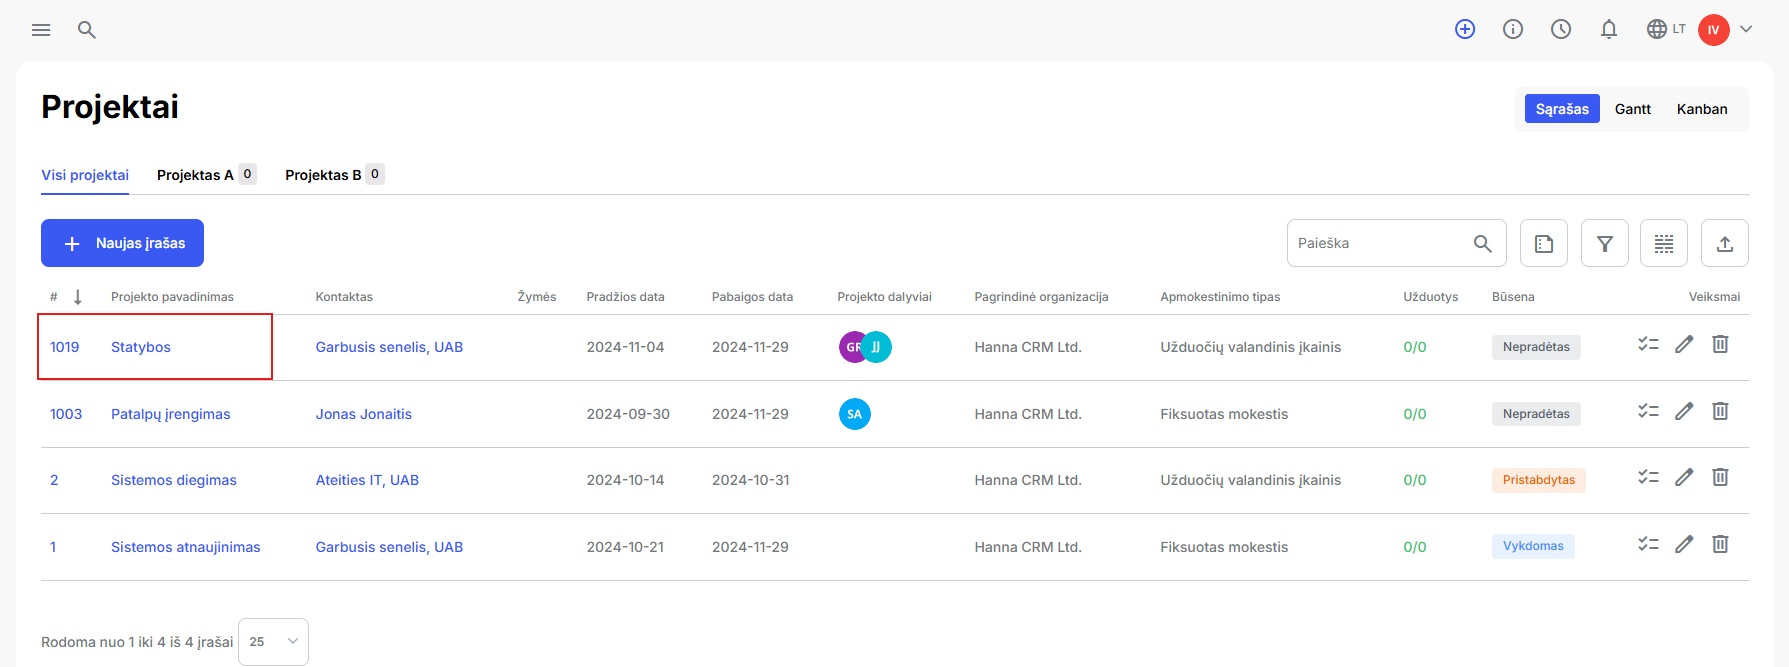The height and width of the screenshot is (667, 1789).
Task: Click the Pristabdytas status badge
Action: 1538,480
